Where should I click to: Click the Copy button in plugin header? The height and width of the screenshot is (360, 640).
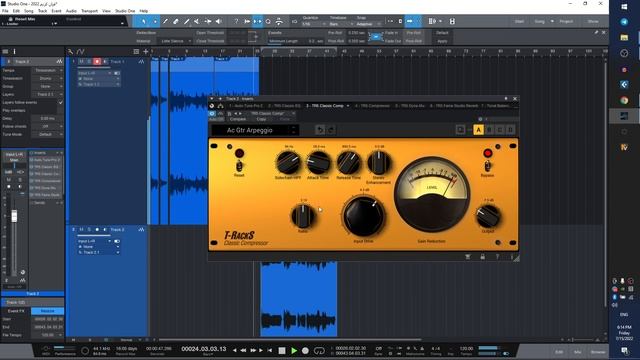click(261, 119)
